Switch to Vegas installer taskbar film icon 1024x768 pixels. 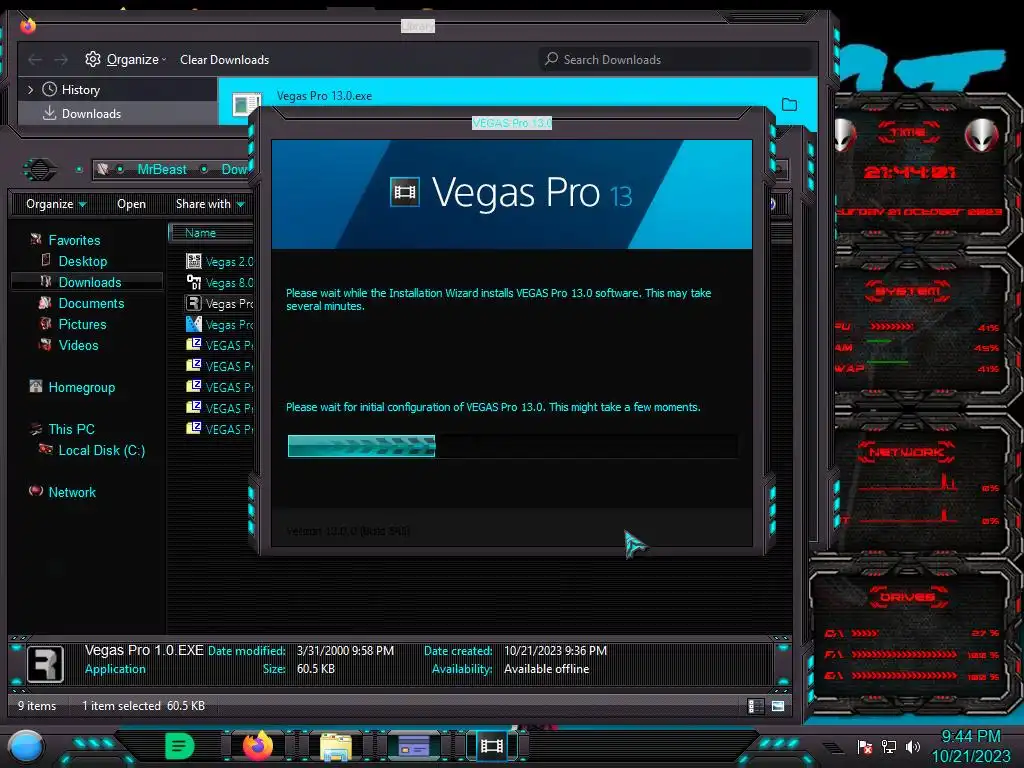tap(492, 746)
